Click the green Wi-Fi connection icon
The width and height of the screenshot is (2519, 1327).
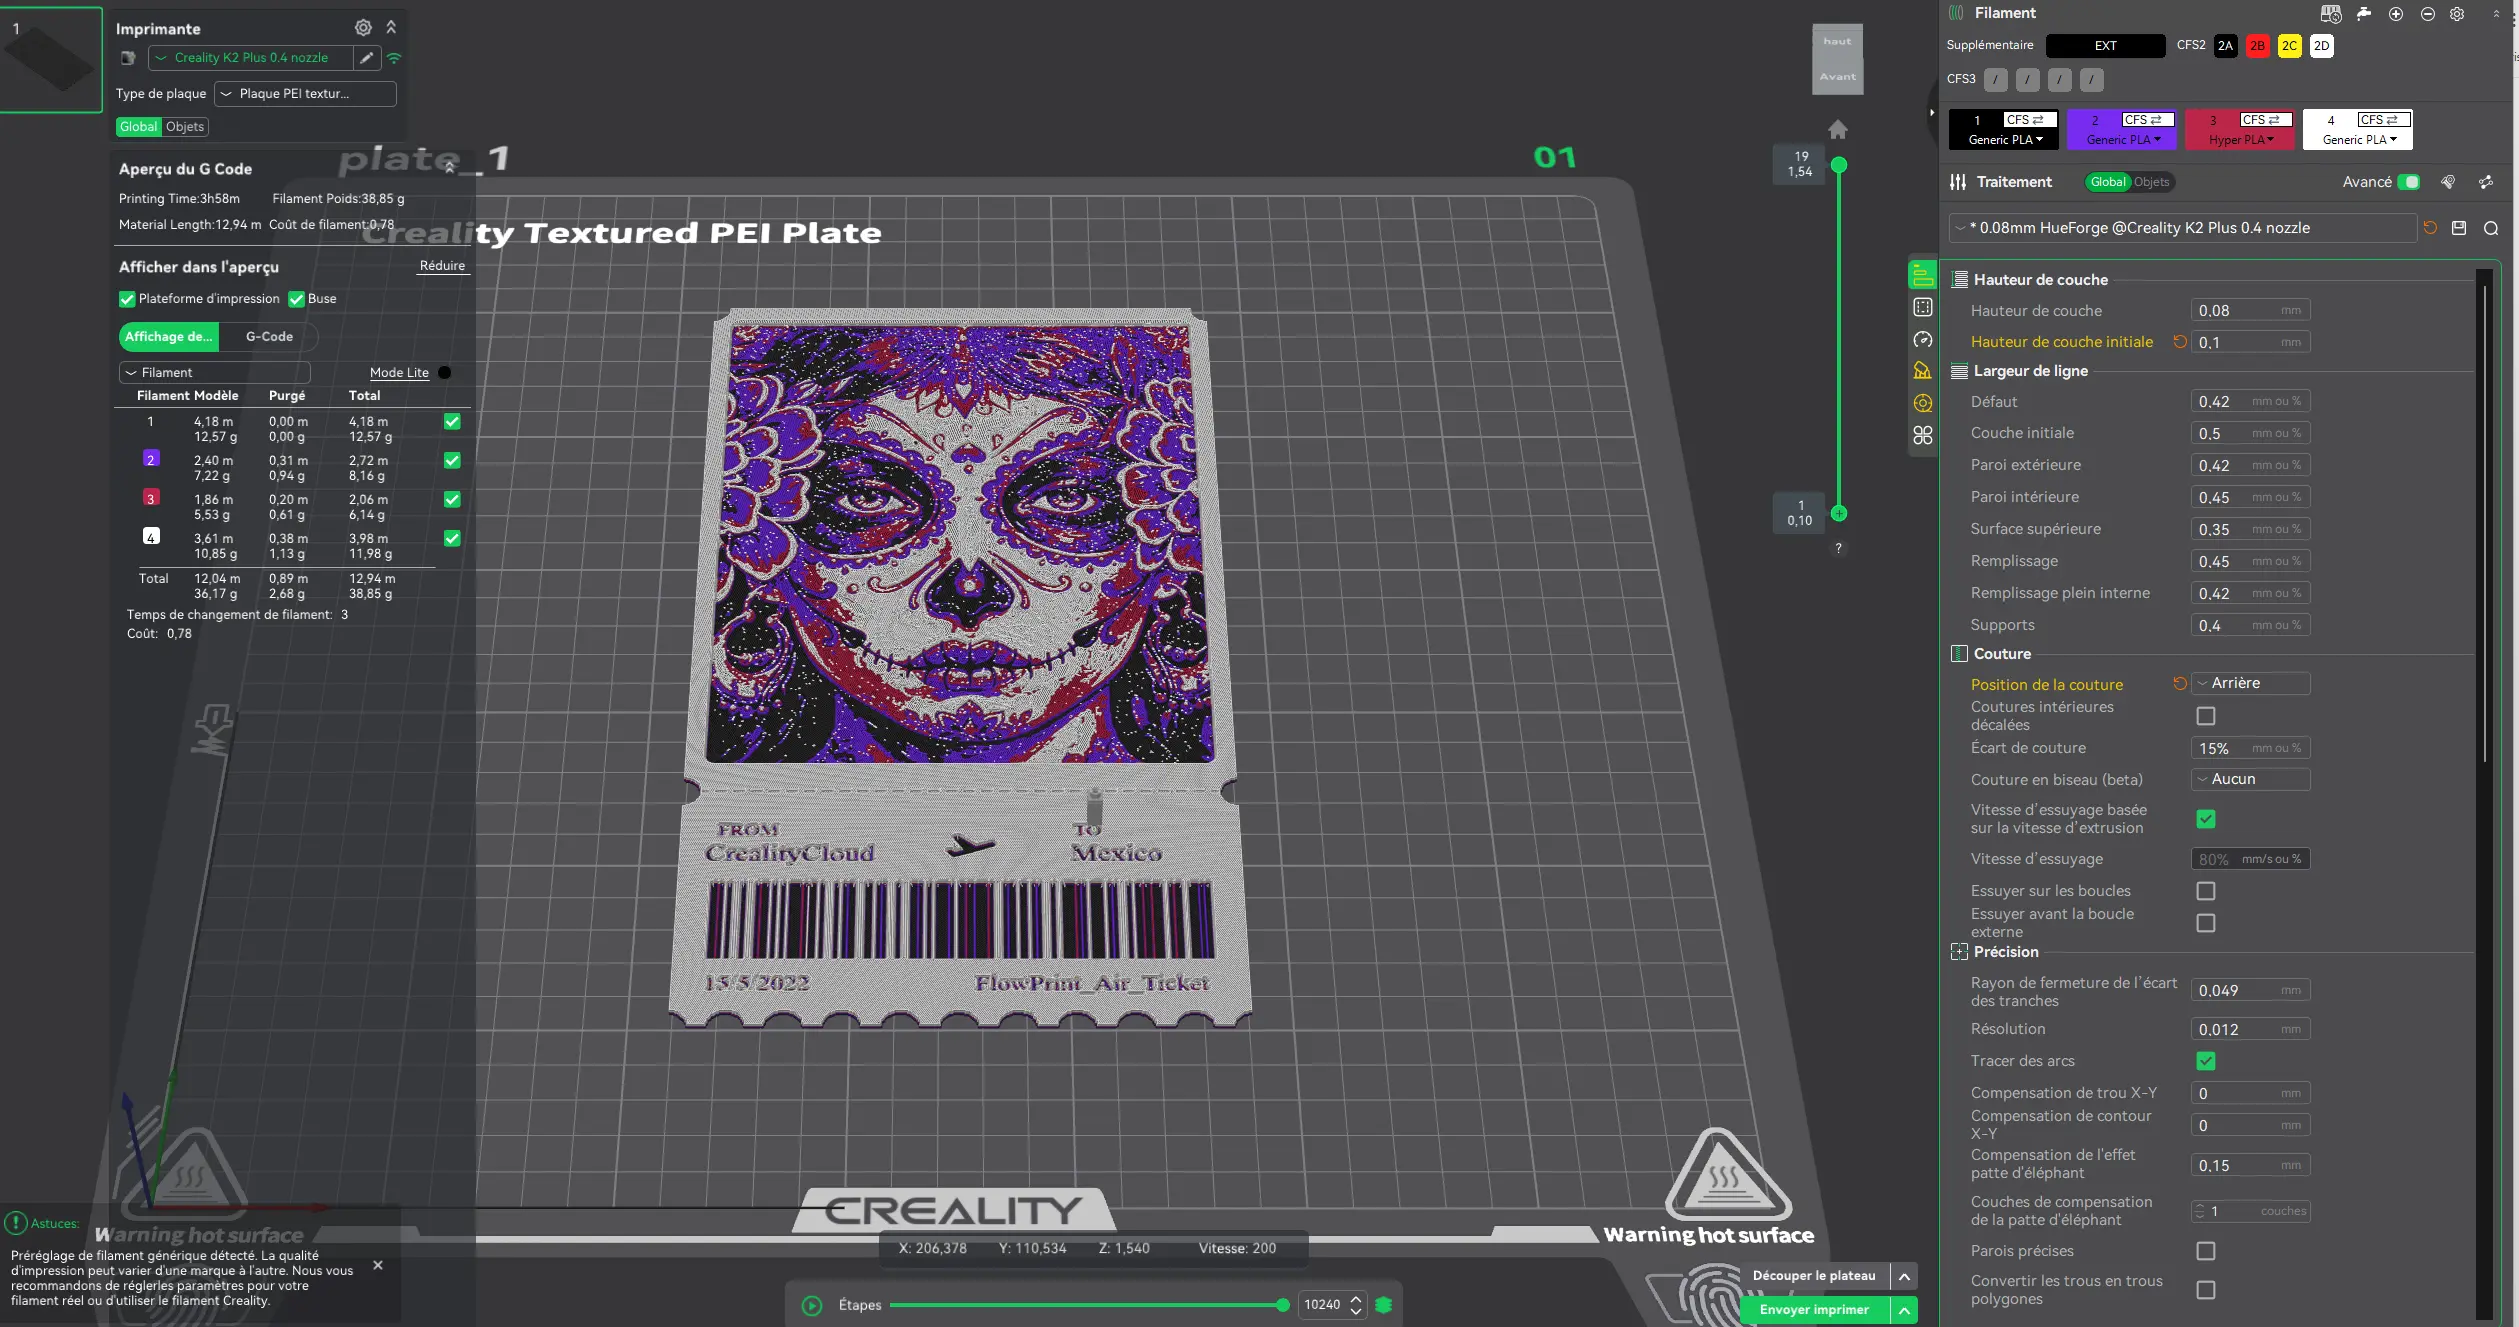coord(394,58)
